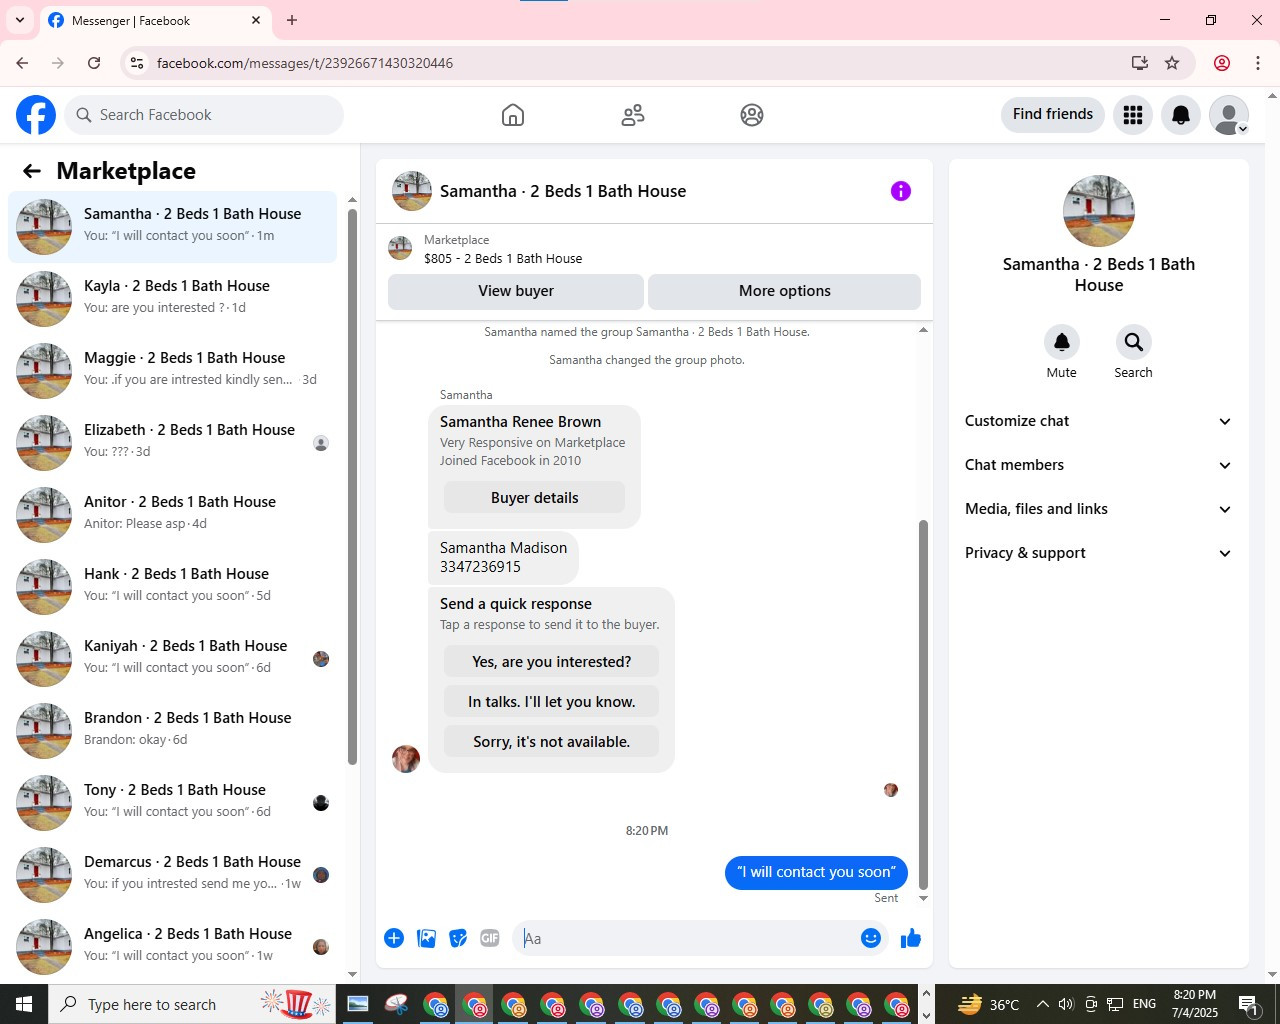Screen dimensions: 1280x1024
Task: Close the Messenger Facebook tab
Action: (x=256, y=20)
